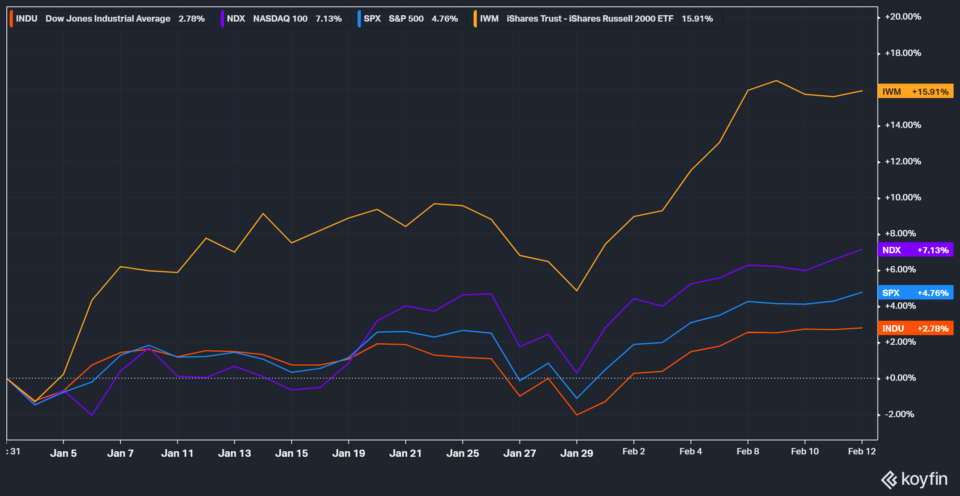Click the +6.00% y-axis label
The height and width of the screenshot is (496, 960).
pyautogui.click(x=903, y=270)
